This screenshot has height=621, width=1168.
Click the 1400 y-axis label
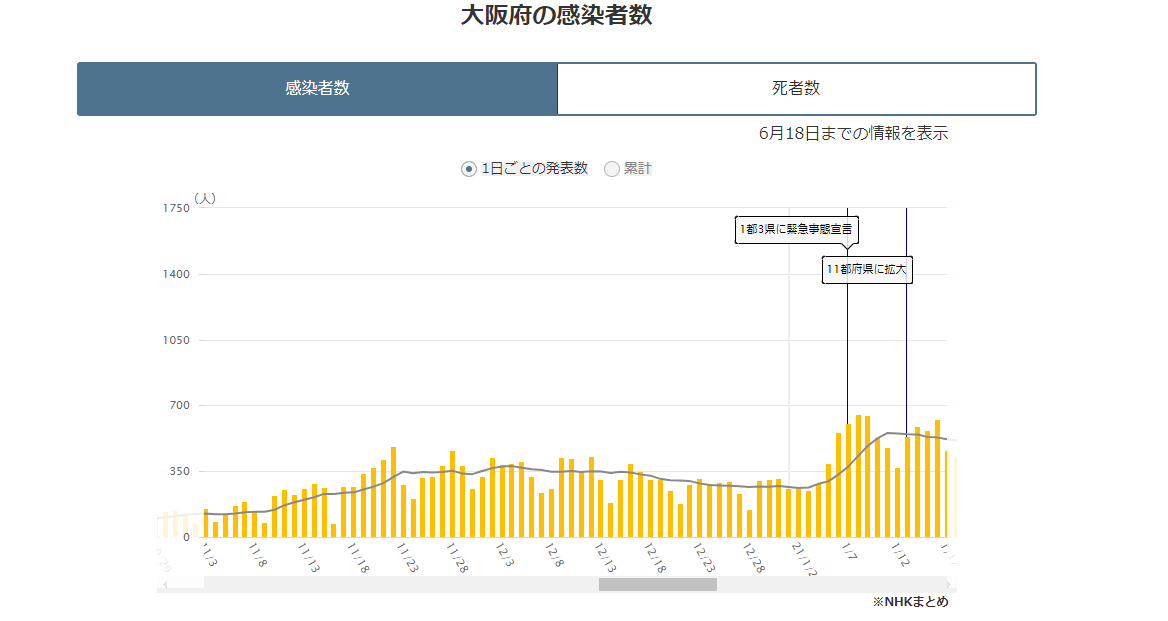tap(176, 274)
